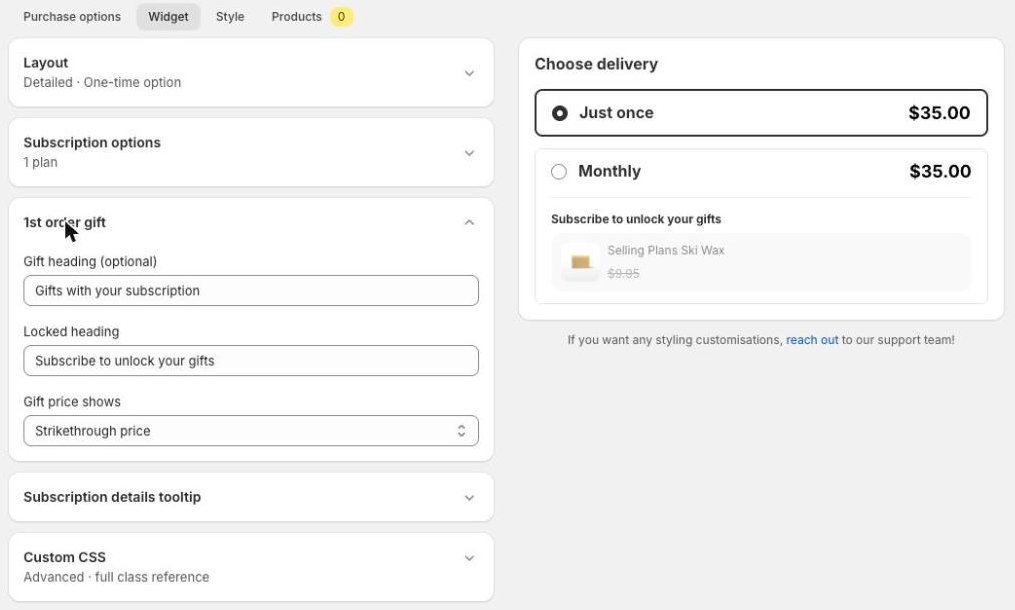Open the Purchase options tab
Image resolution: width=1015 pixels, height=610 pixels.
[x=72, y=17]
